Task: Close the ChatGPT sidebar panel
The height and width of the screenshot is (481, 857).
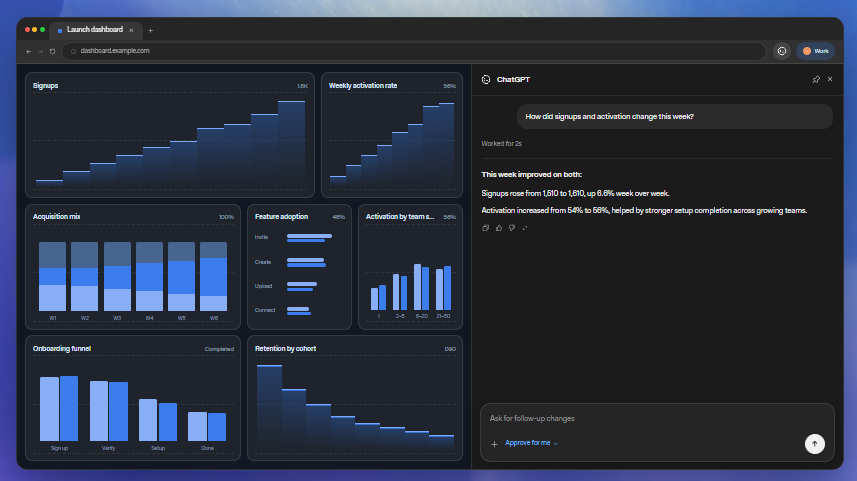Action: 830,79
